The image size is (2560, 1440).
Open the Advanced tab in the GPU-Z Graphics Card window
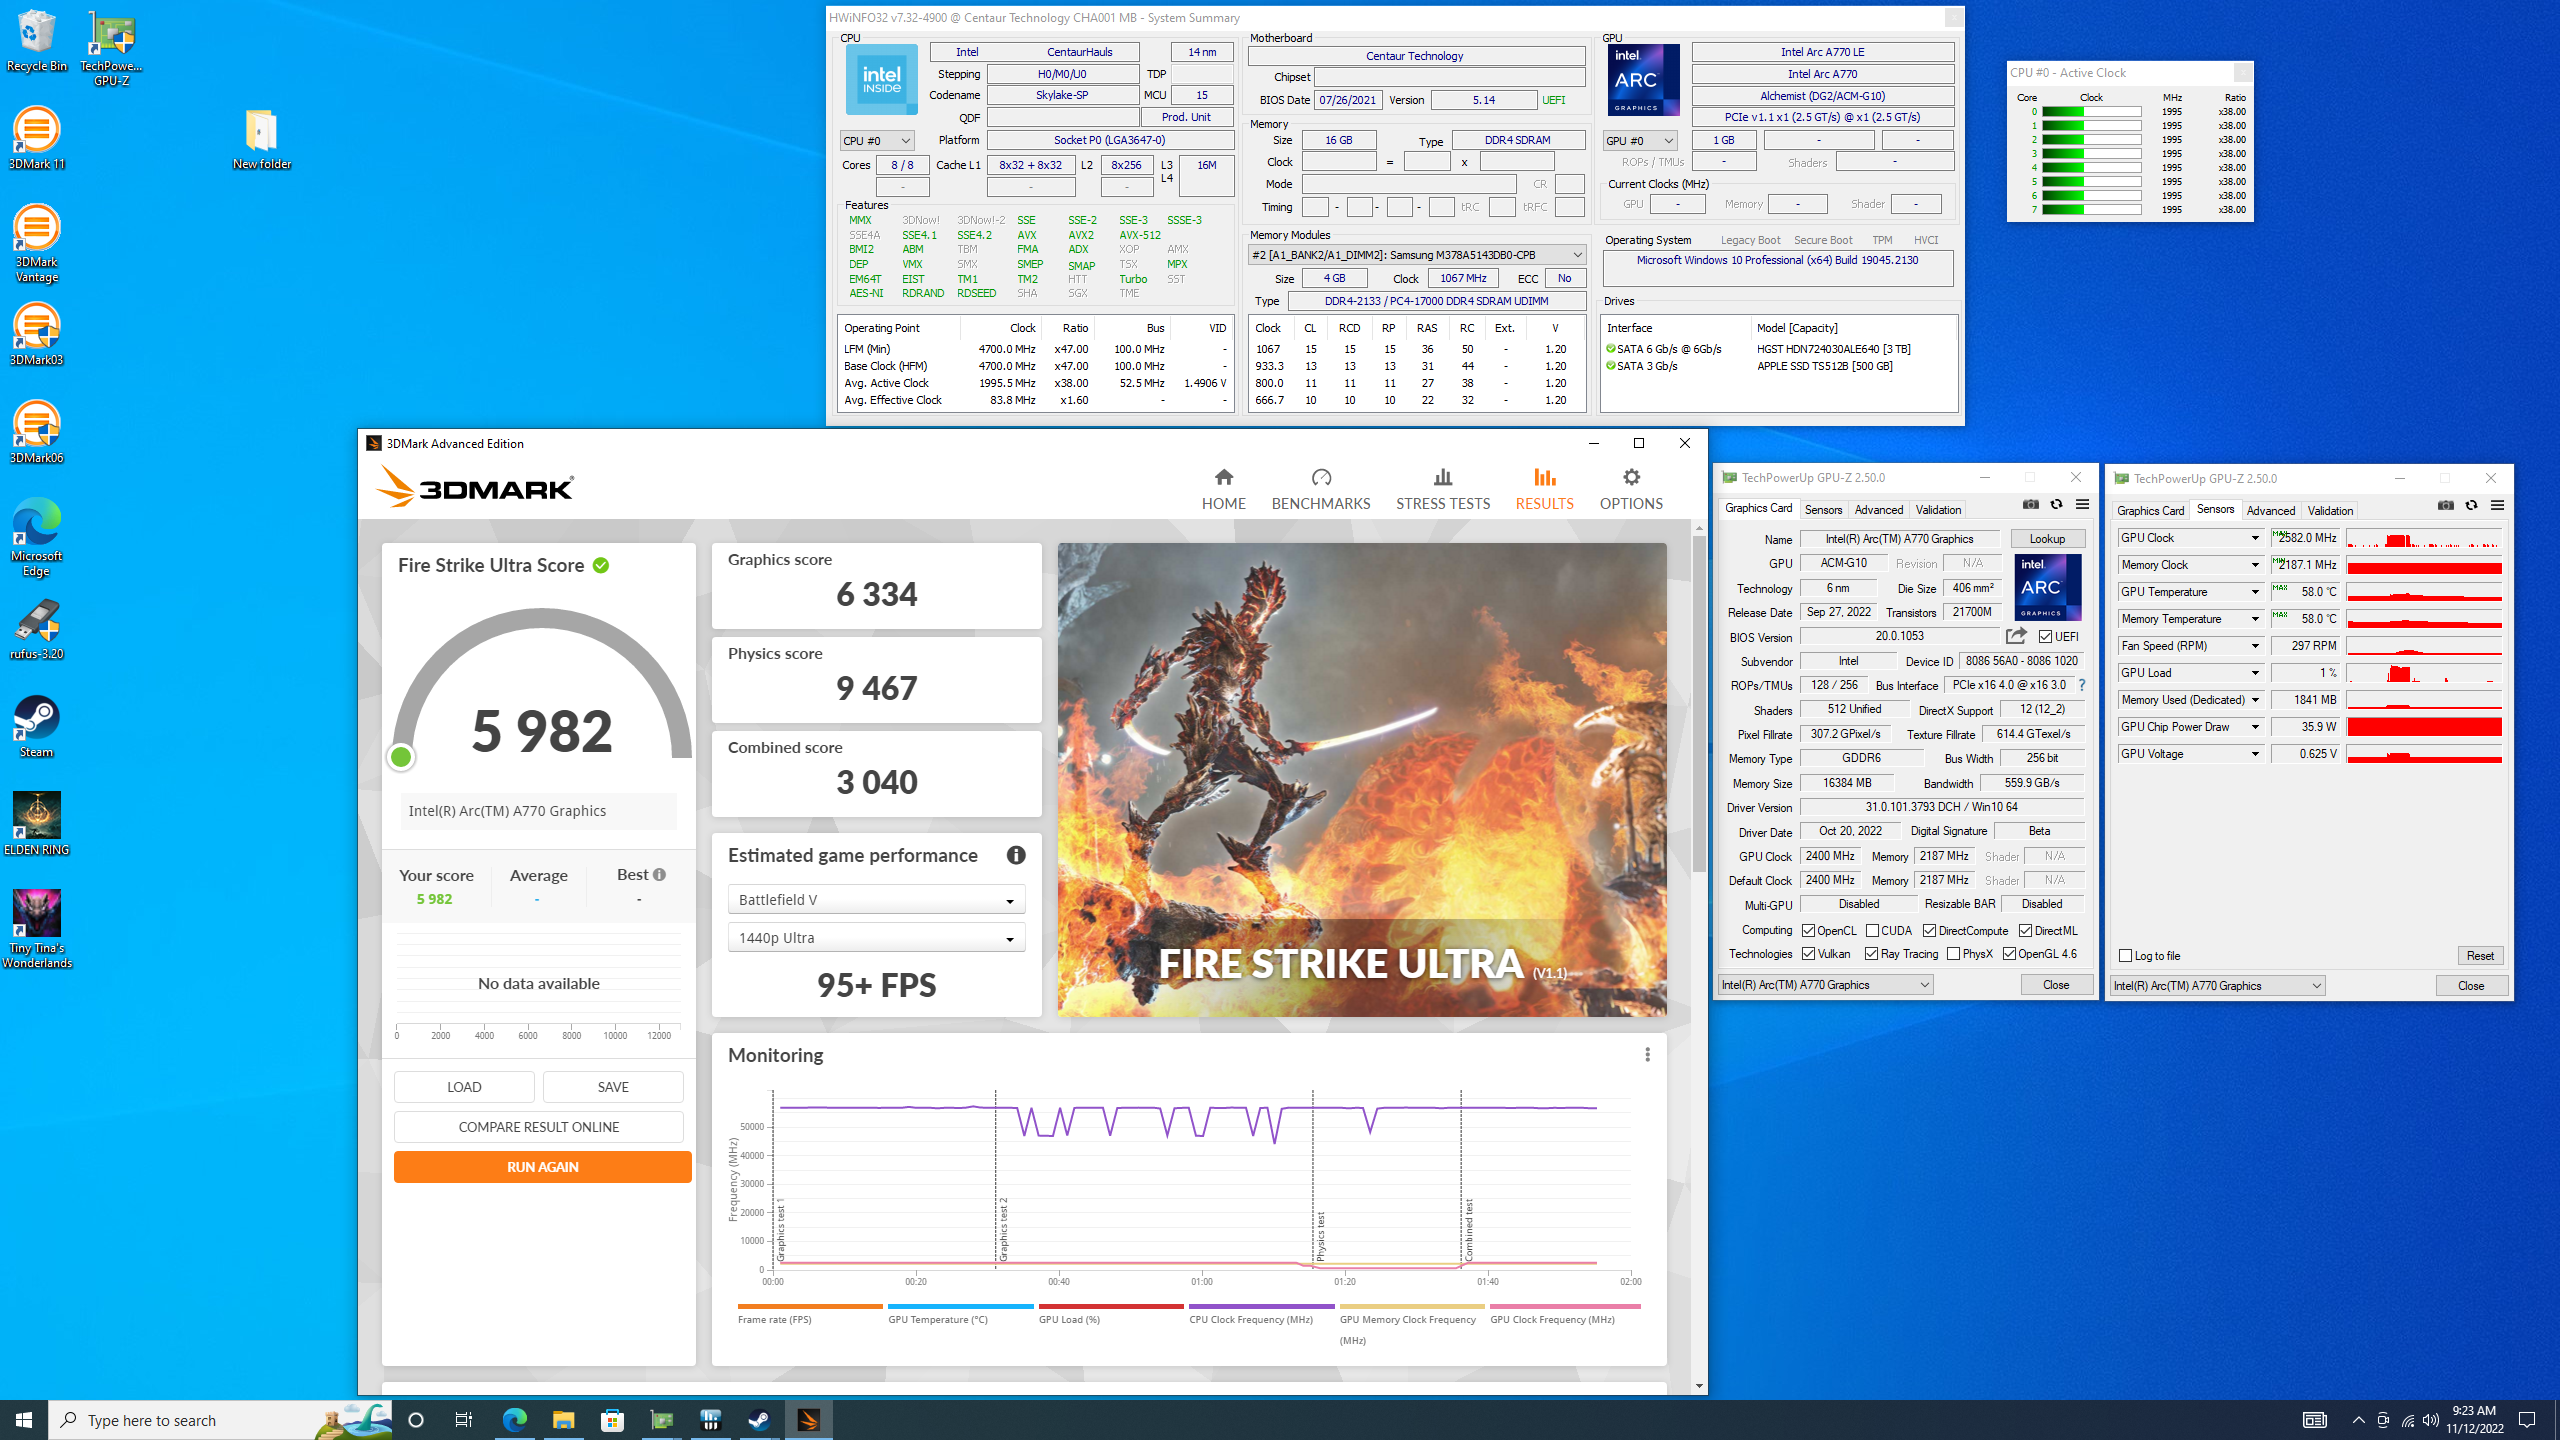click(1878, 510)
